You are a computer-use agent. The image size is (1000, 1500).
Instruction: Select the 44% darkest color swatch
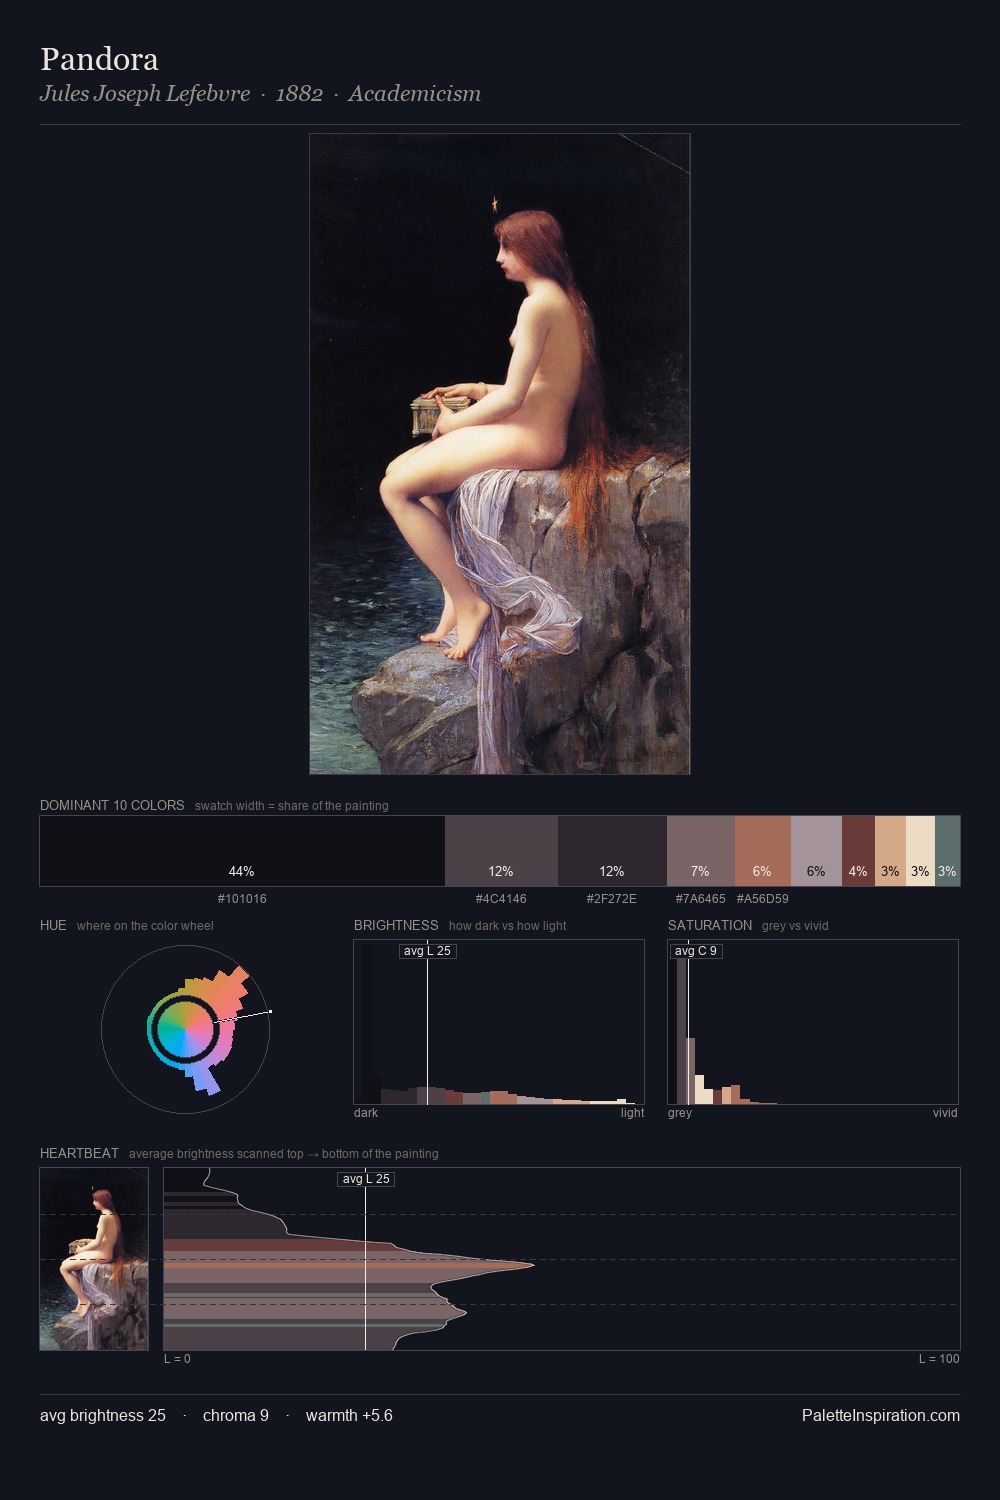pos(242,851)
